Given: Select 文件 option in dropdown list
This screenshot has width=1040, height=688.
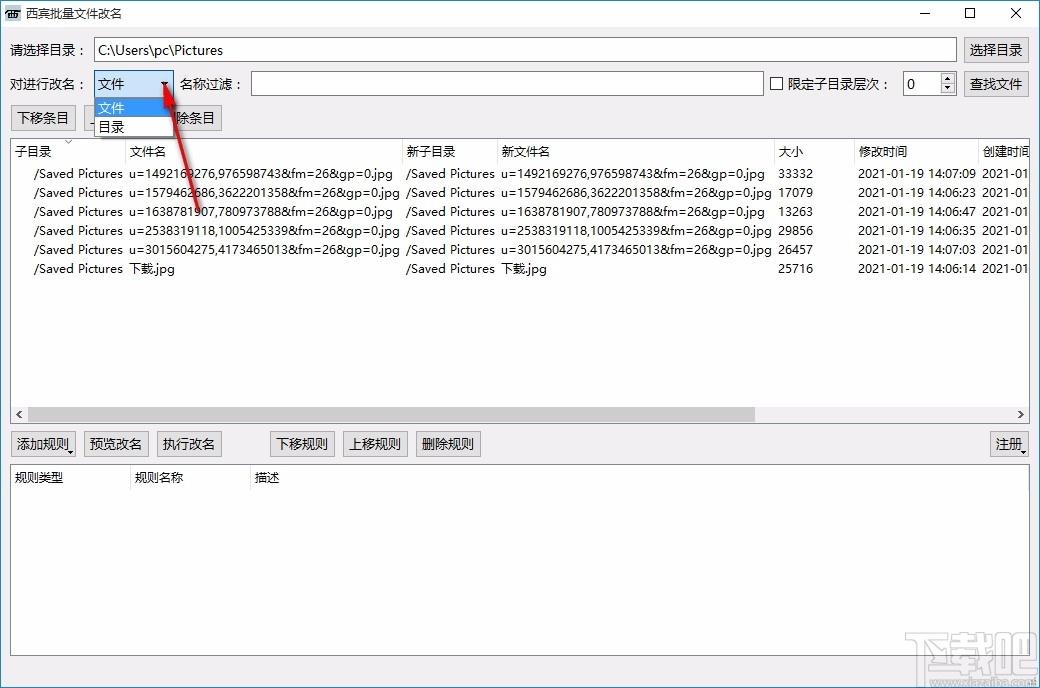Looking at the screenshot, I should (112, 108).
